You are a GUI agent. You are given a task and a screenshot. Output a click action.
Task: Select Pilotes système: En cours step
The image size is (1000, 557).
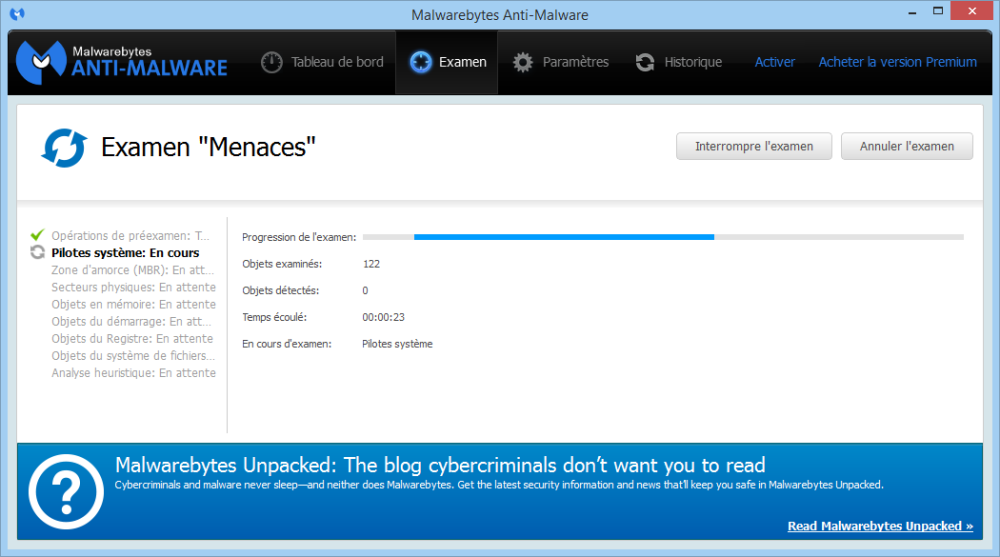pos(125,253)
